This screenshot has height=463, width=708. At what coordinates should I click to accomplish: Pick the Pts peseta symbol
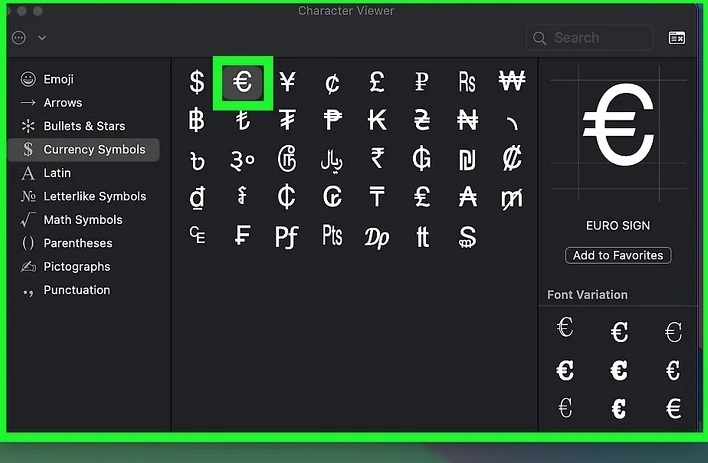pos(332,235)
